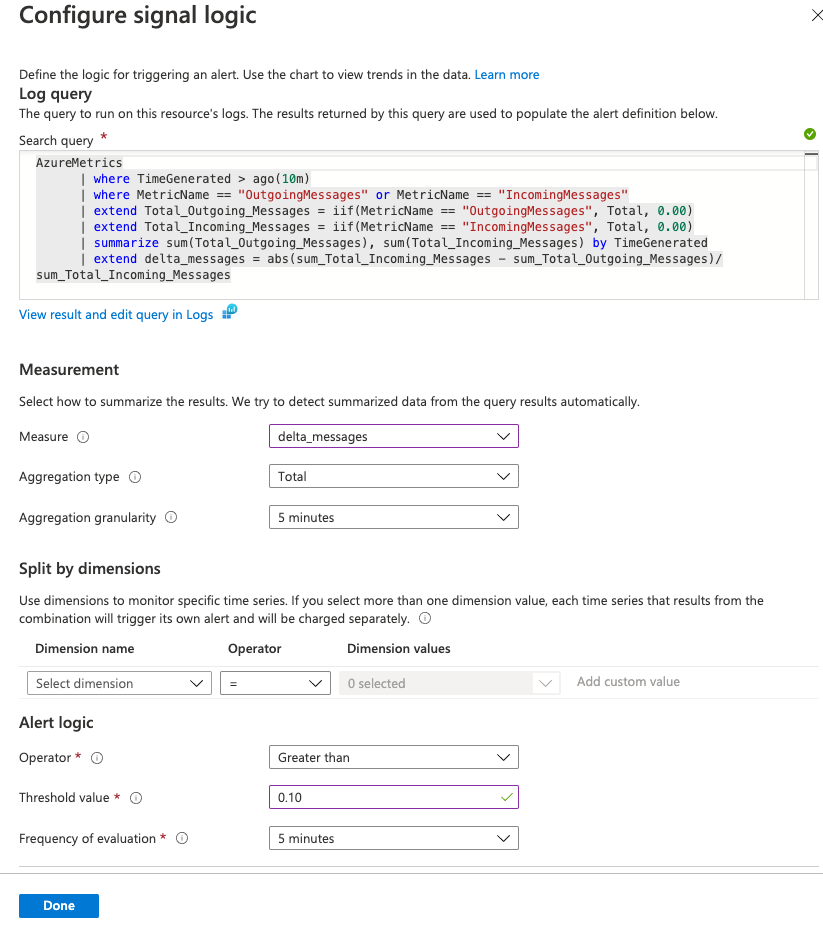This screenshot has width=823, height=936.
Task: Show info tooltip for Threshold value
Action: click(136, 798)
